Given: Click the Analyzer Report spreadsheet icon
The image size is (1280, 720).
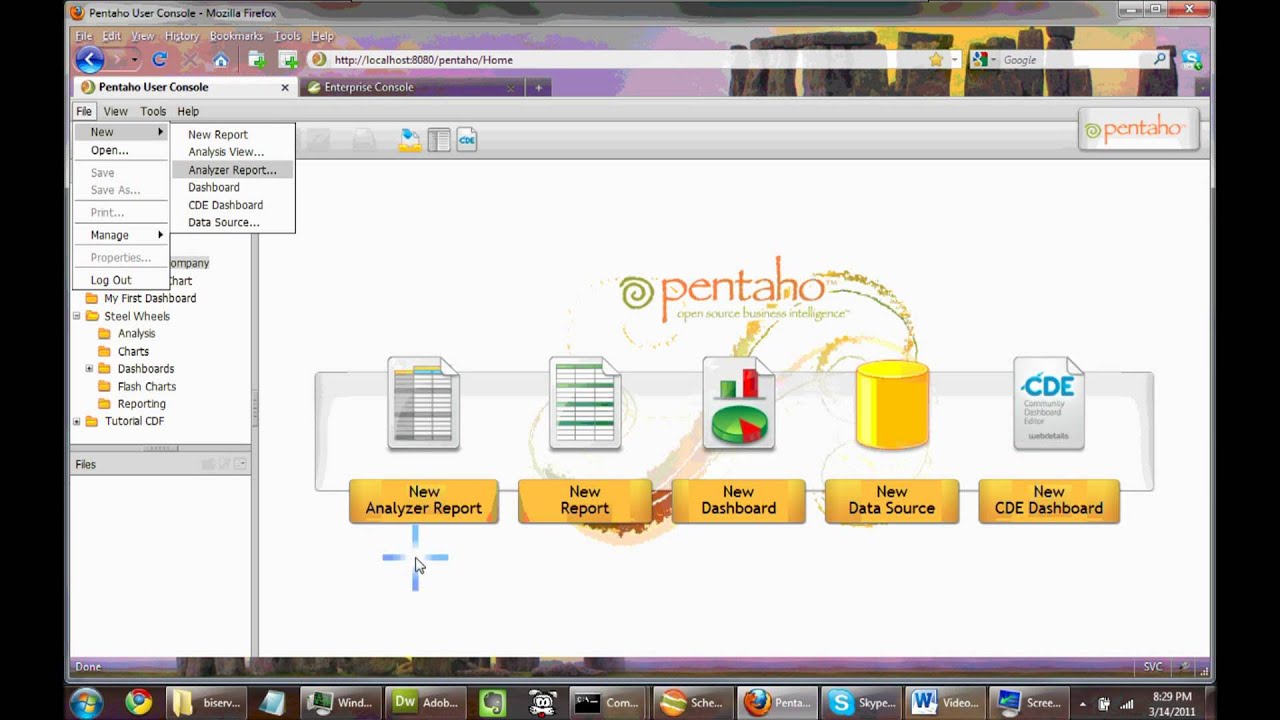Looking at the screenshot, I should coord(423,403).
